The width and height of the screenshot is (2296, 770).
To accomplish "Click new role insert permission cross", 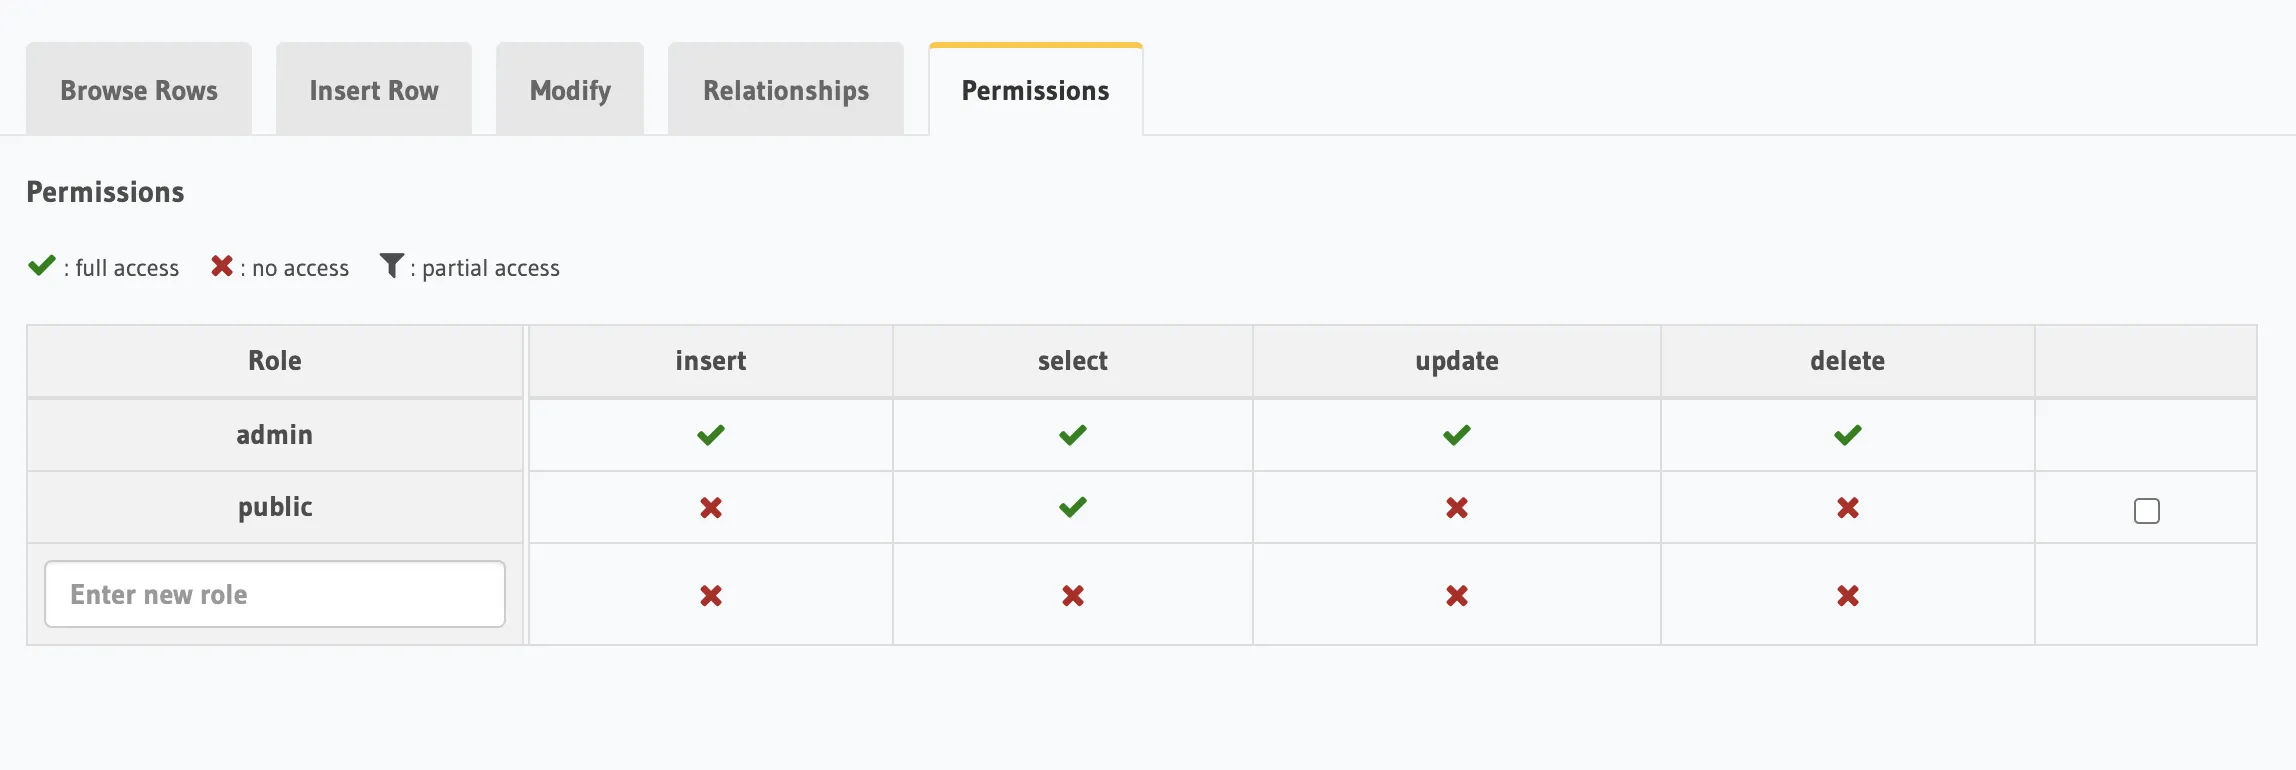I will (x=710, y=596).
